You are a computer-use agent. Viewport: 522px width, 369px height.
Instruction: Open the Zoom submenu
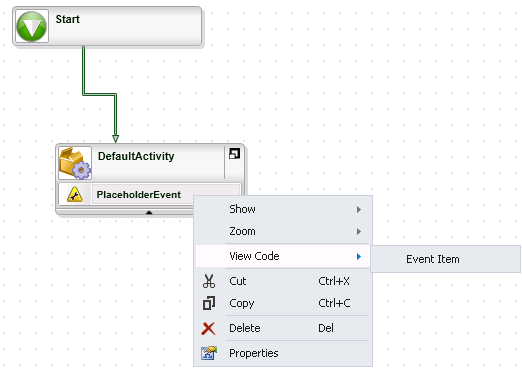point(282,231)
